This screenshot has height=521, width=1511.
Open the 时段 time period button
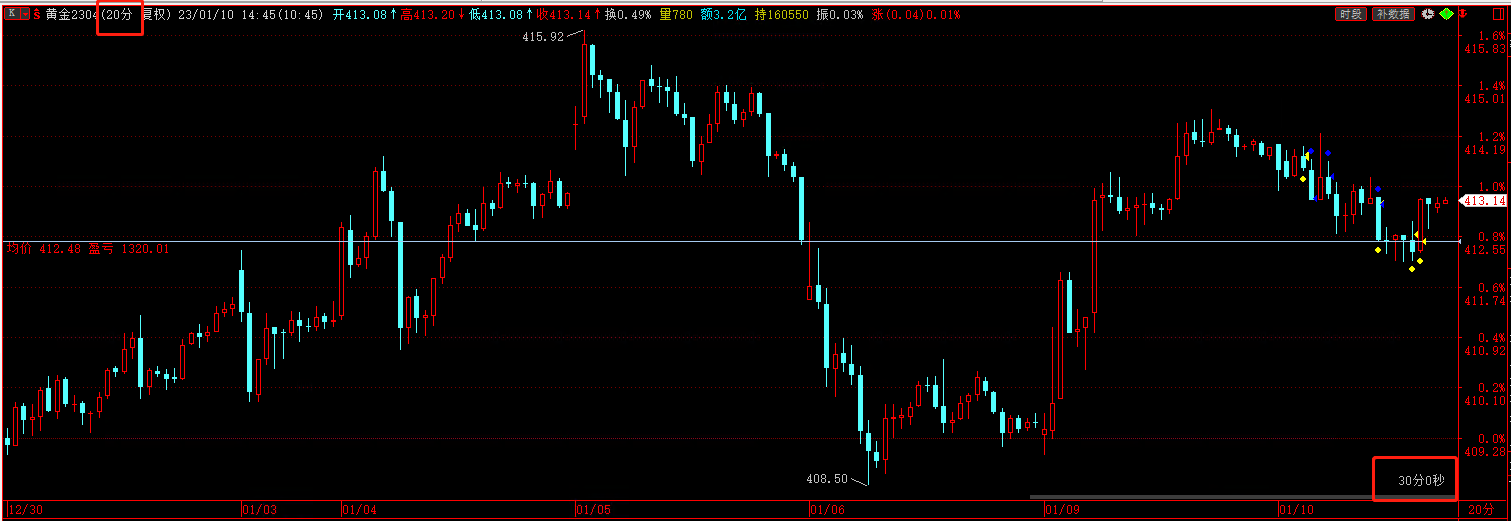1351,14
